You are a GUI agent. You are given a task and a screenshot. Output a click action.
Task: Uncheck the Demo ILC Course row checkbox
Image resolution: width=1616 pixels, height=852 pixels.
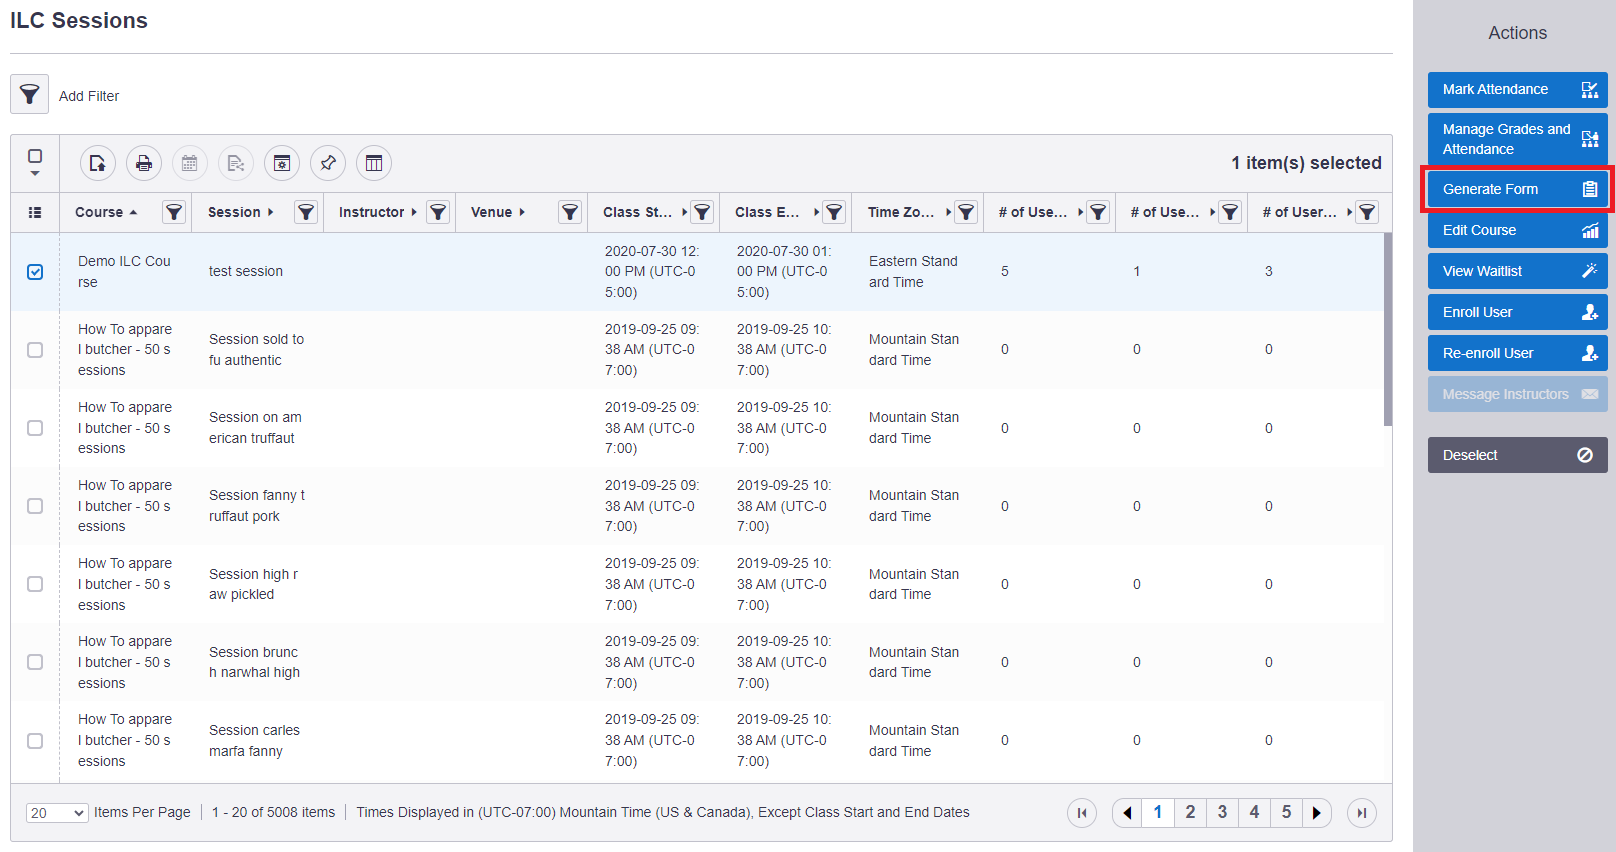35,272
